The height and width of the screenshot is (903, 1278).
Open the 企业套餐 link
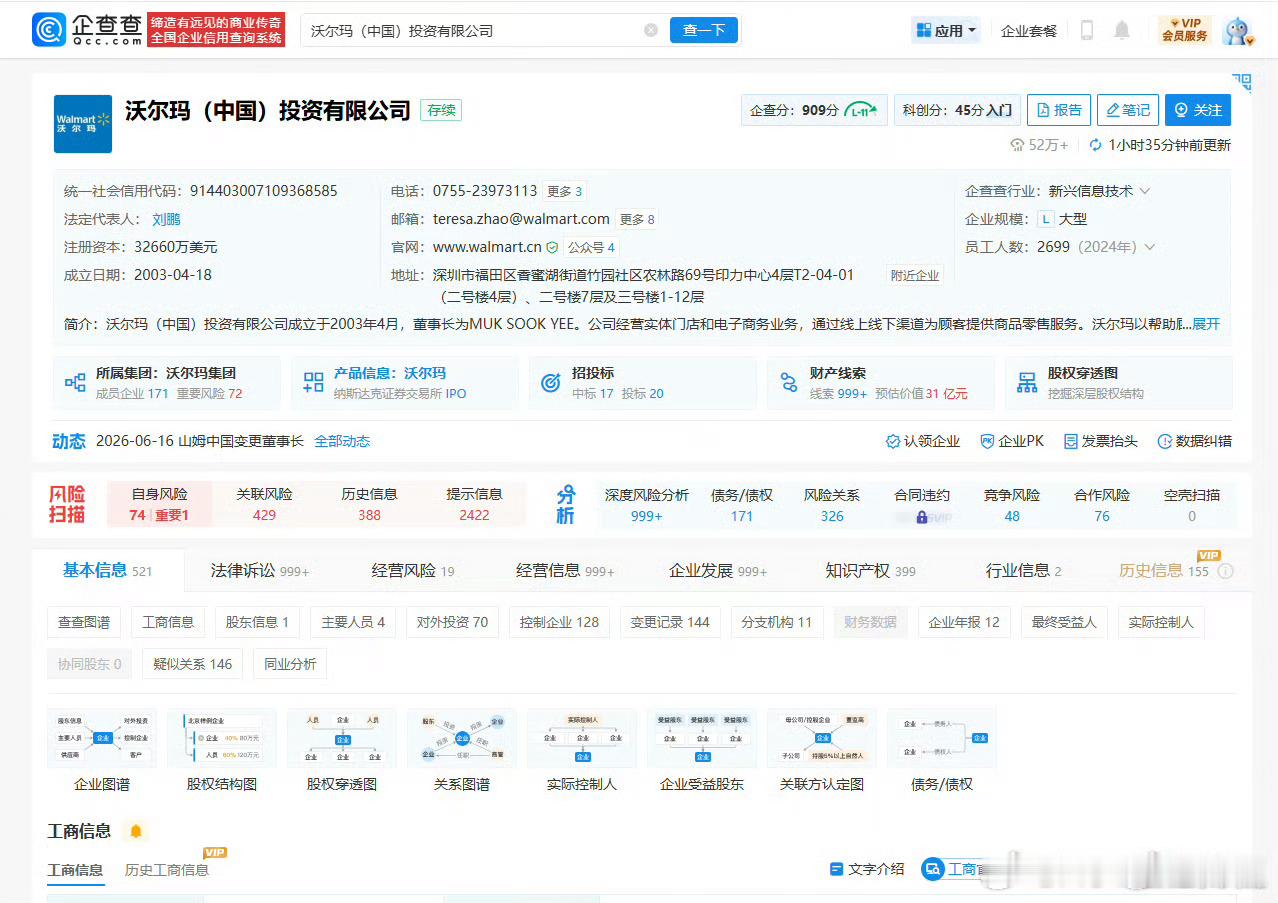click(x=1029, y=31)
